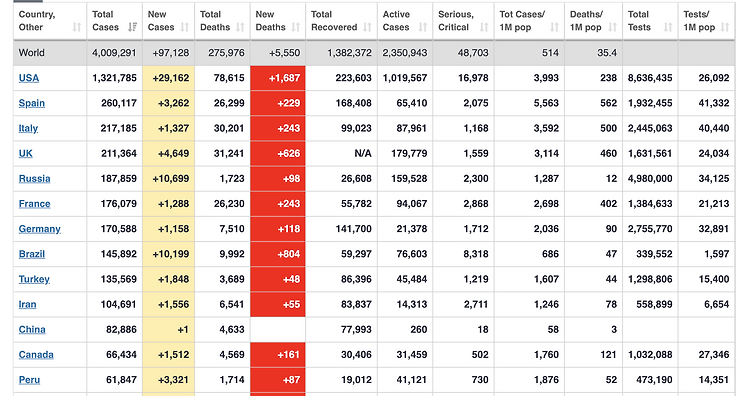This screenshot has width=750, height=396.
Task: Sort by New Deaths column arrows
Action: click(296, 27)
